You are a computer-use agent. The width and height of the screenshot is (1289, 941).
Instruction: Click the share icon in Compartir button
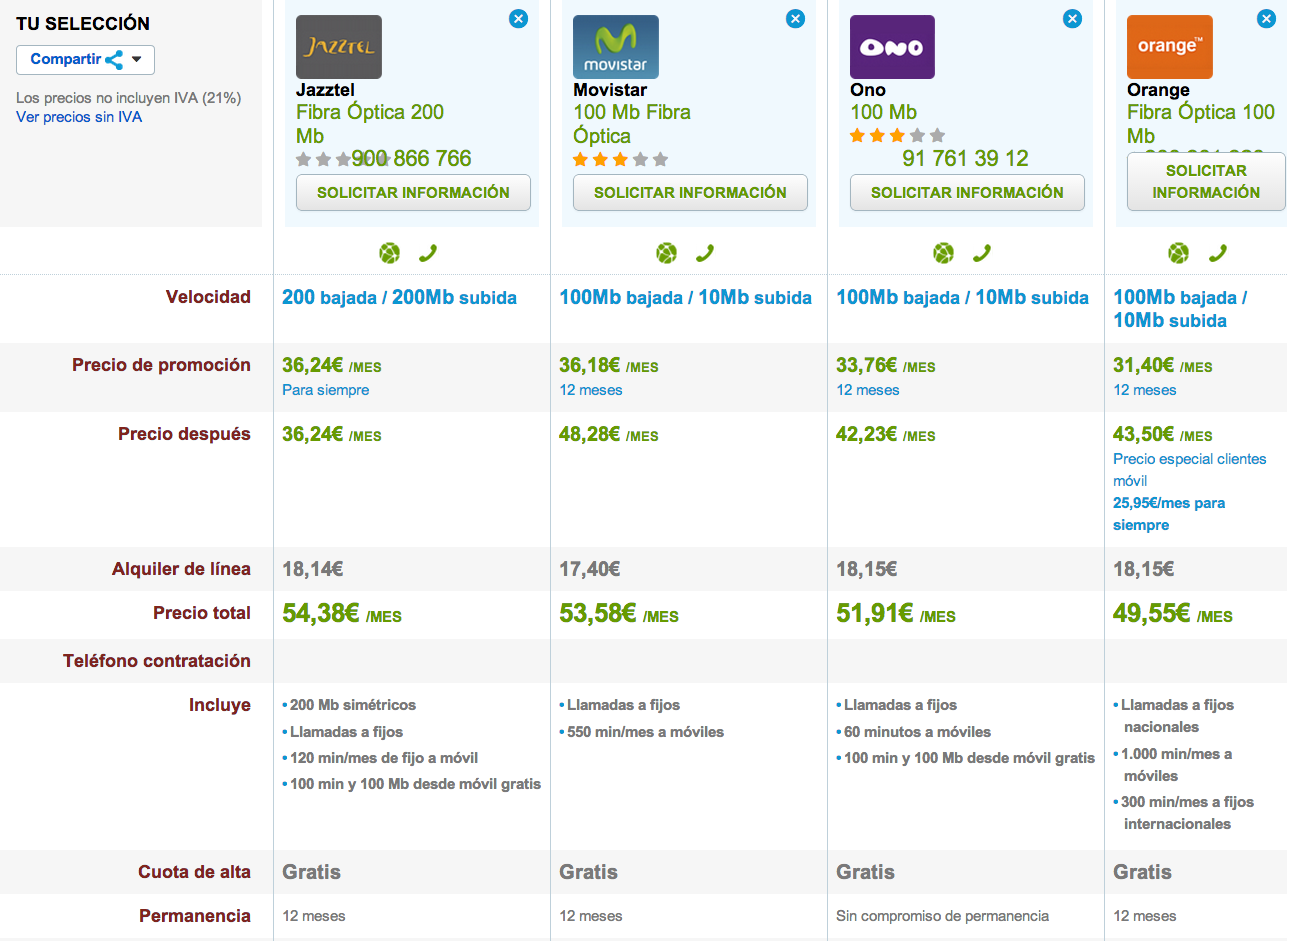[x=114, y=60]
